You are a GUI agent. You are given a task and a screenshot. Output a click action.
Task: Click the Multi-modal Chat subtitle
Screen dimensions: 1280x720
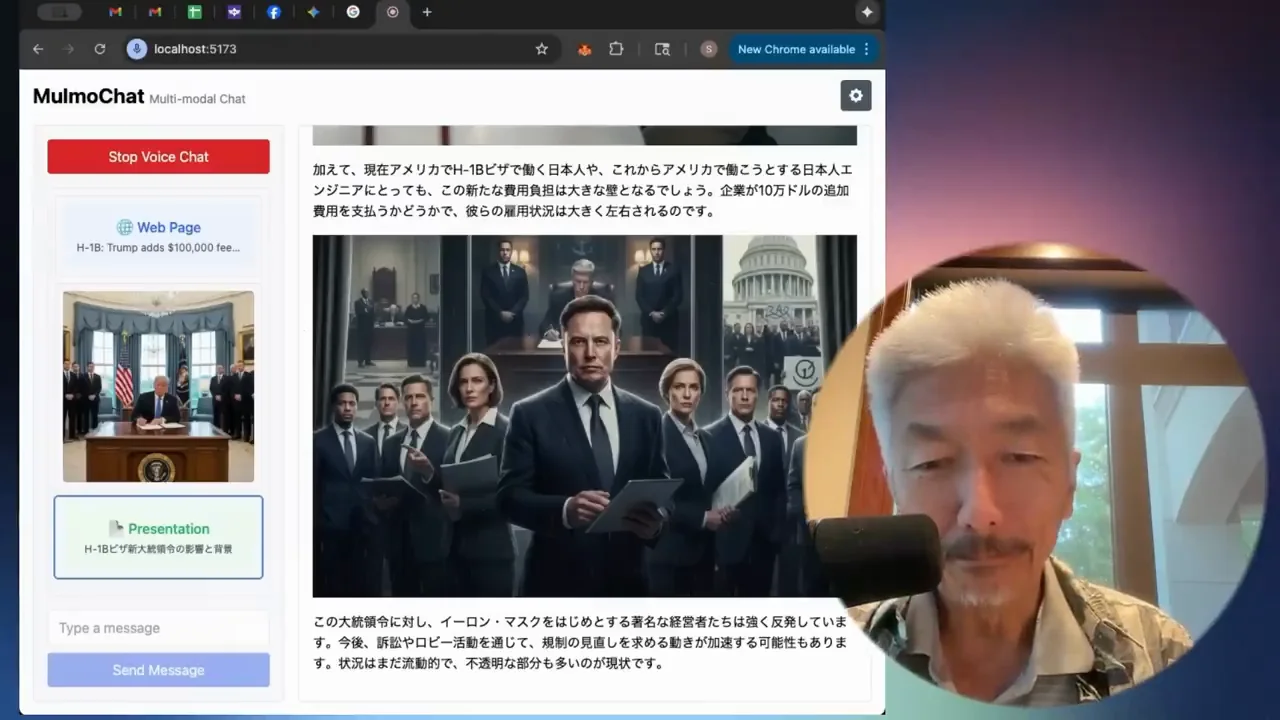(197, 98)
